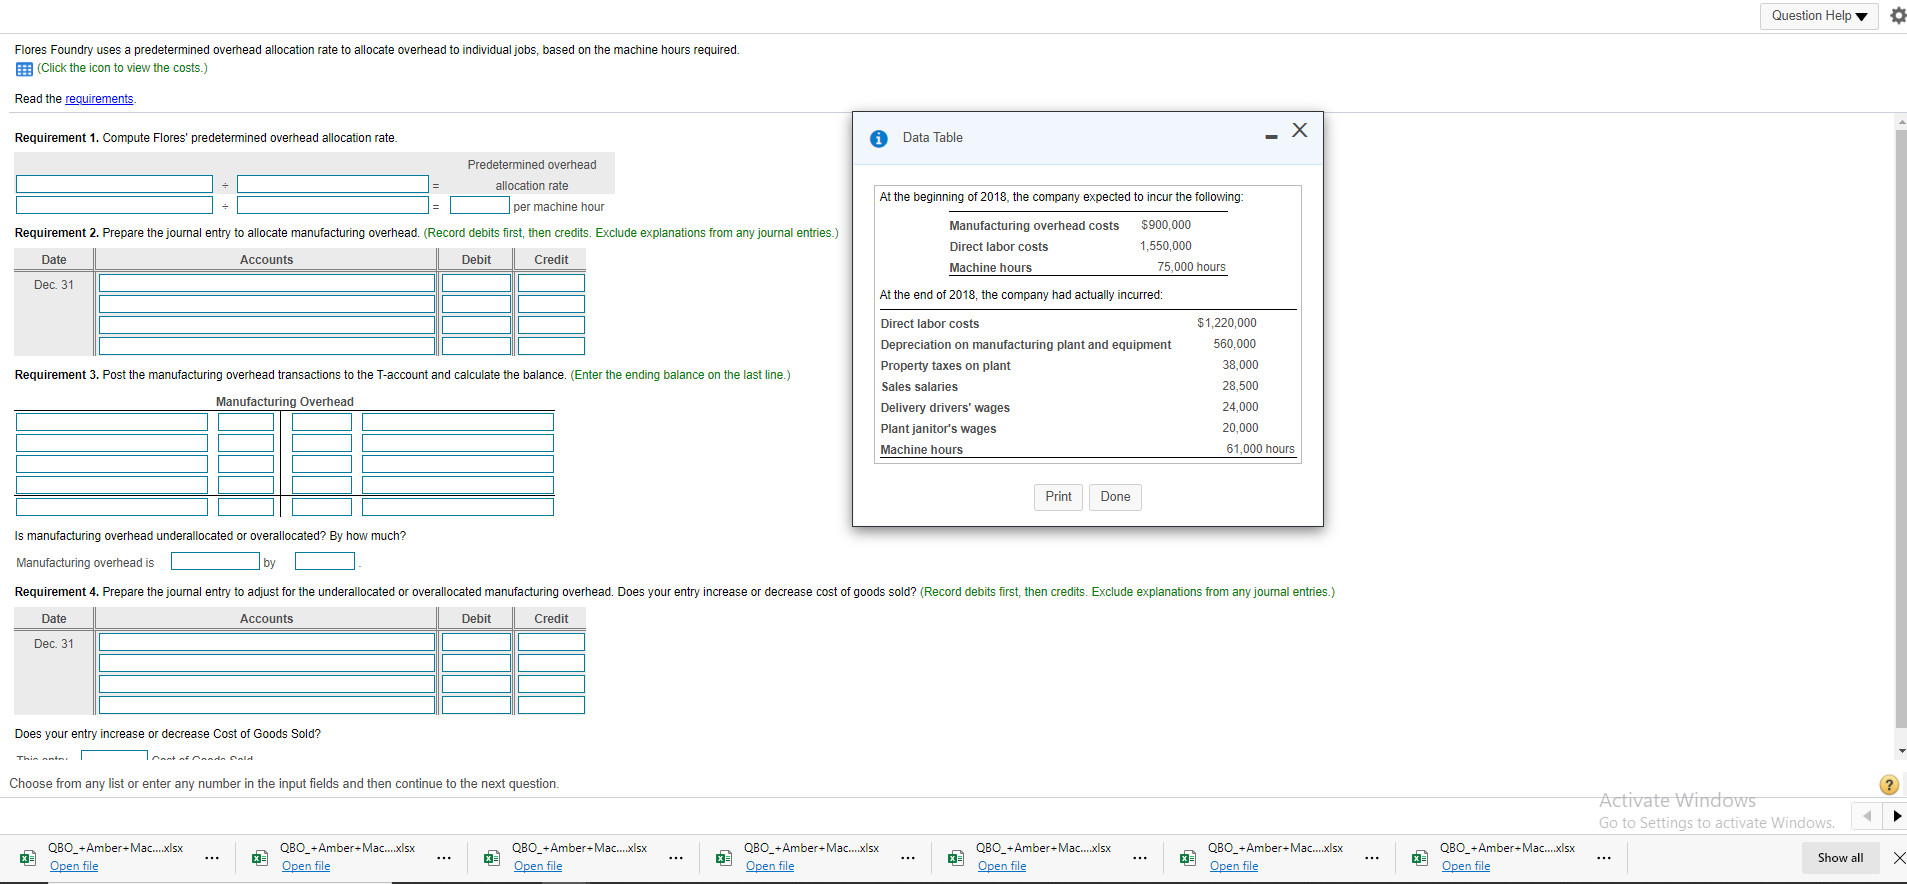Click first Debit field in Requirement 2 journal entry
The width and height of the screenshot is (1907, 884).
click(x=476, y=283)
